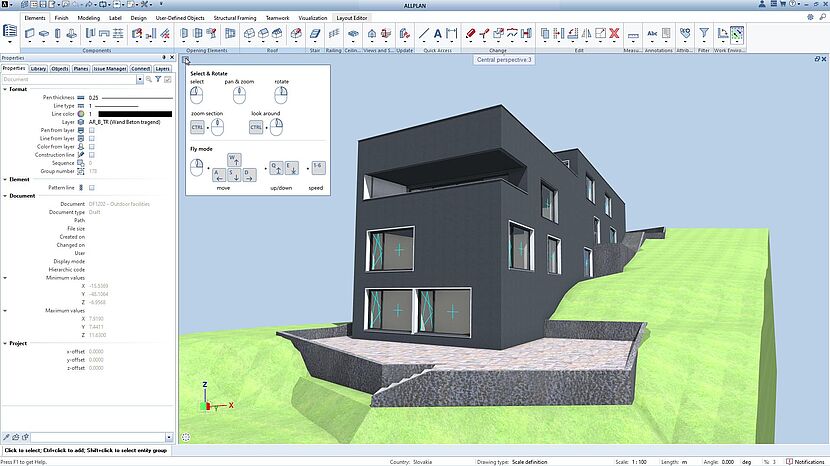Viewport: 830px width, 466px height.
Task: Check the Pattern line checkbox
Action: (92, 188)
